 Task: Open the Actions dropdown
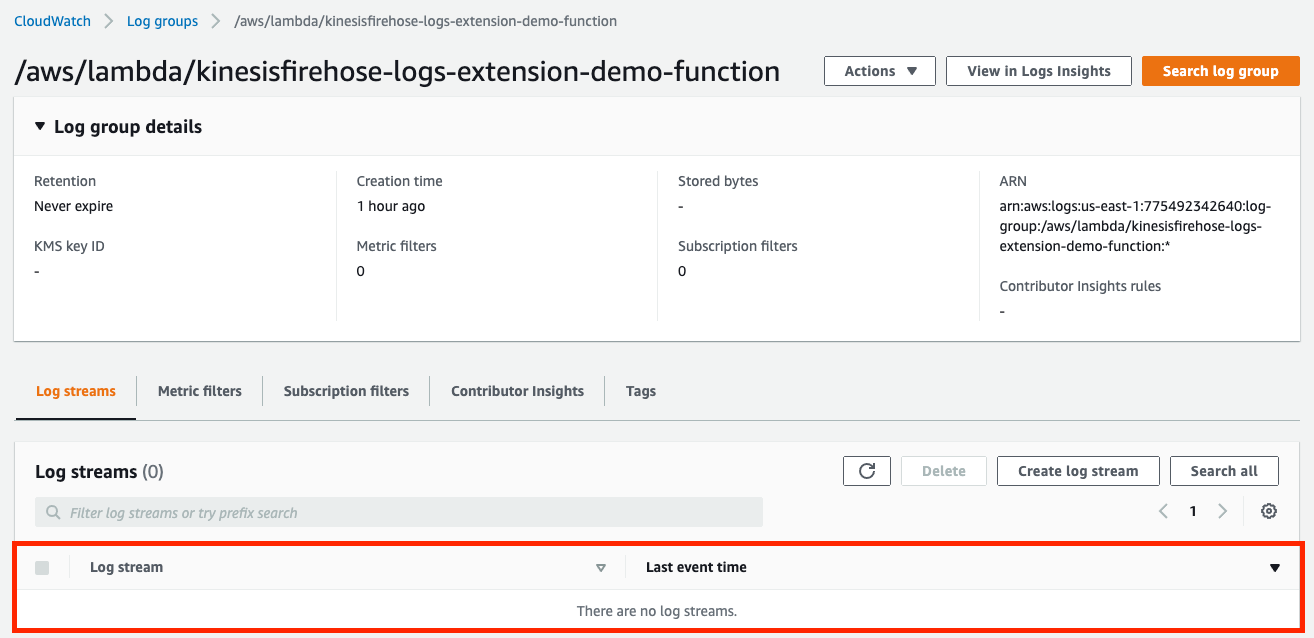click(878, 71)
